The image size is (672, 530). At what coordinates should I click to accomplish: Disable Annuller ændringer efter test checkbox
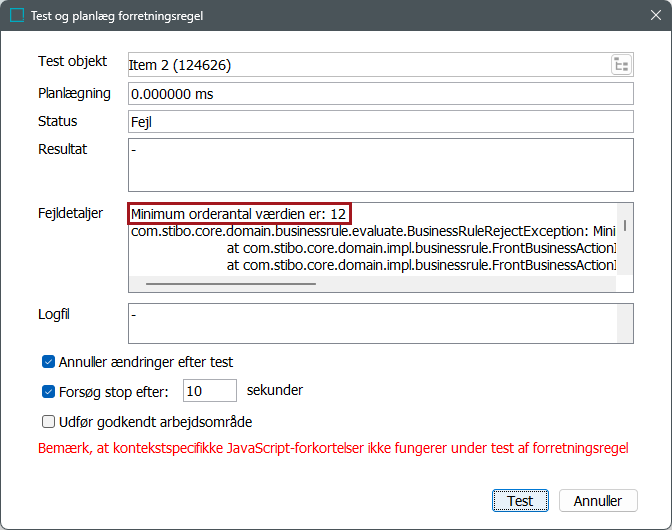[48, 362]
